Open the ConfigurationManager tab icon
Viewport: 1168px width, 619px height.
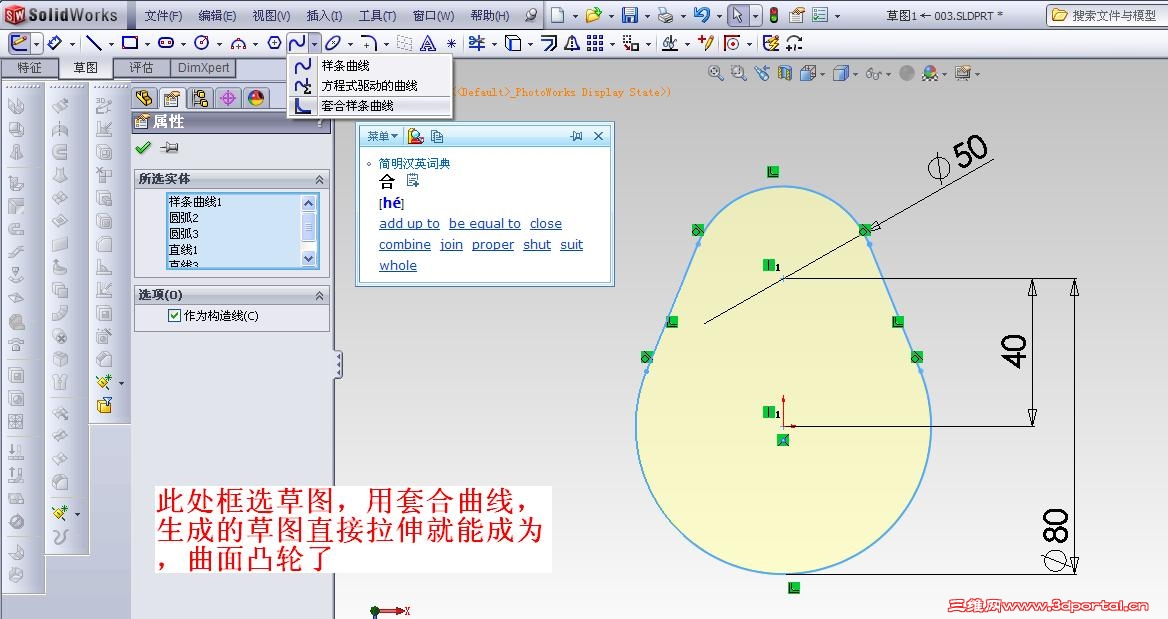tap(200, 98)
